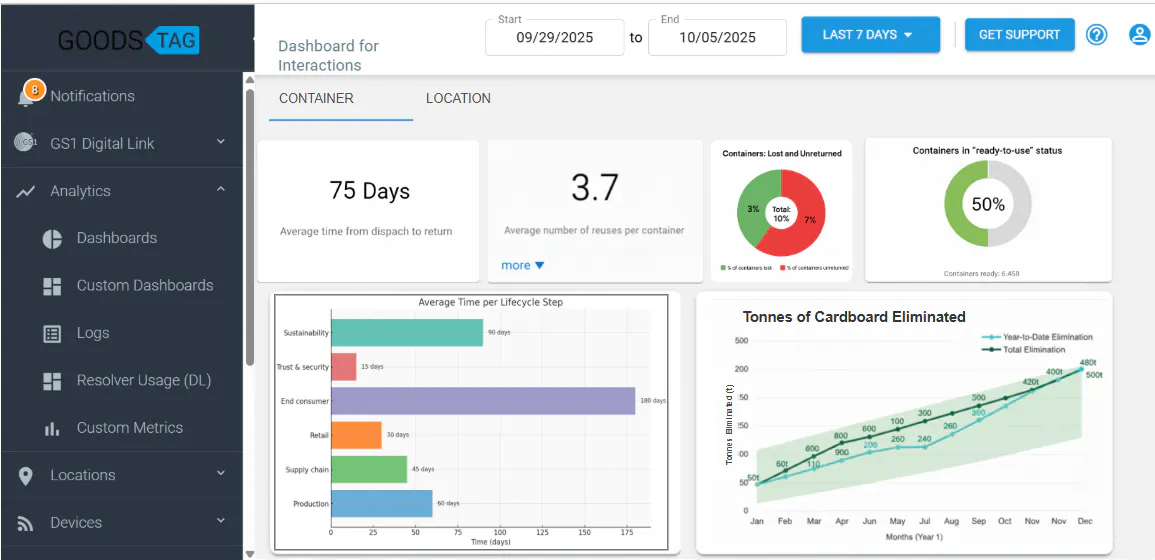Click the Production blue bar

tap(382, 503)
